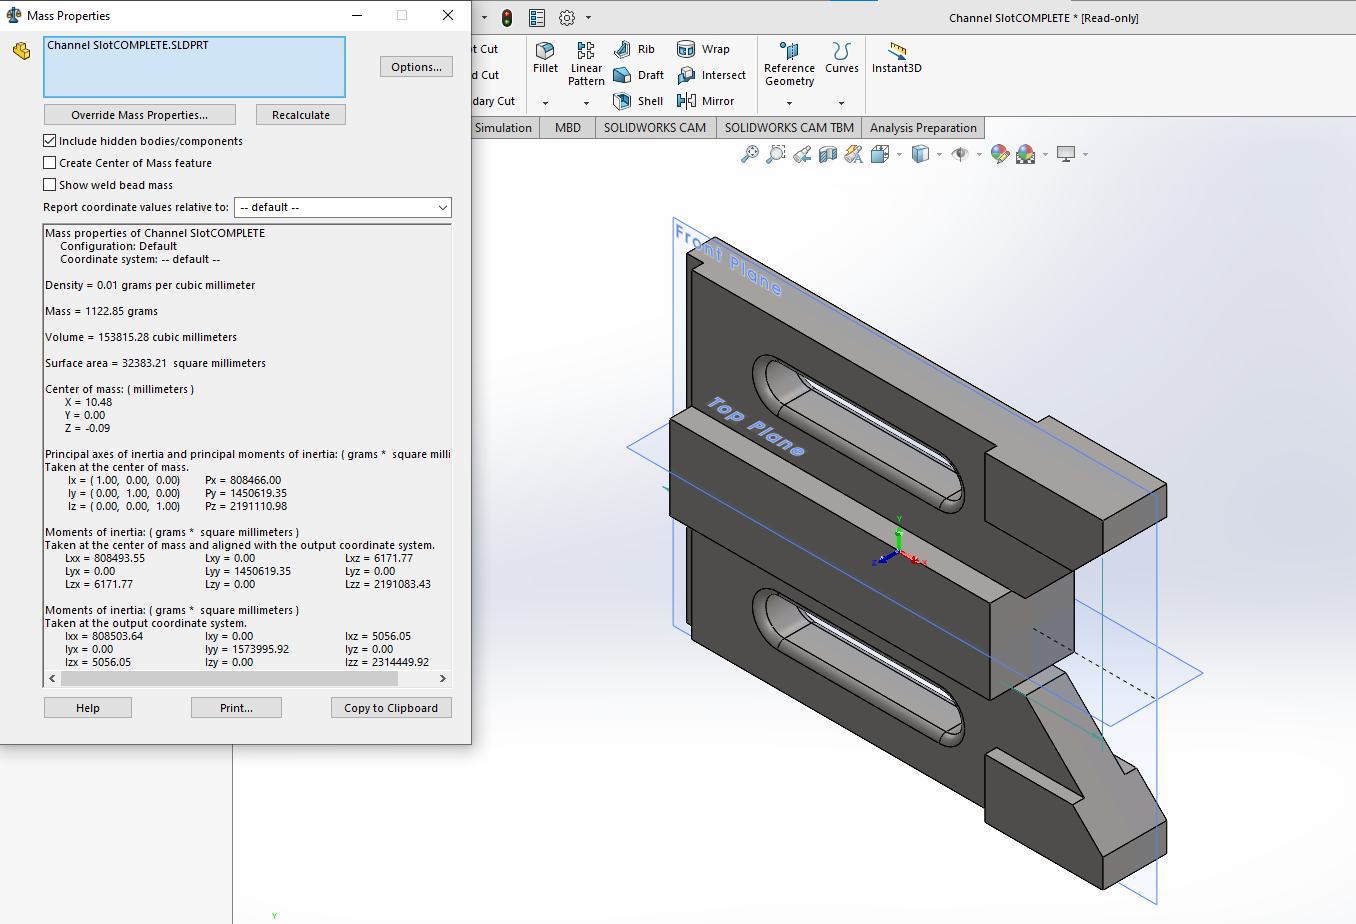
Task: Click Previous View icon
Action: 802,154
